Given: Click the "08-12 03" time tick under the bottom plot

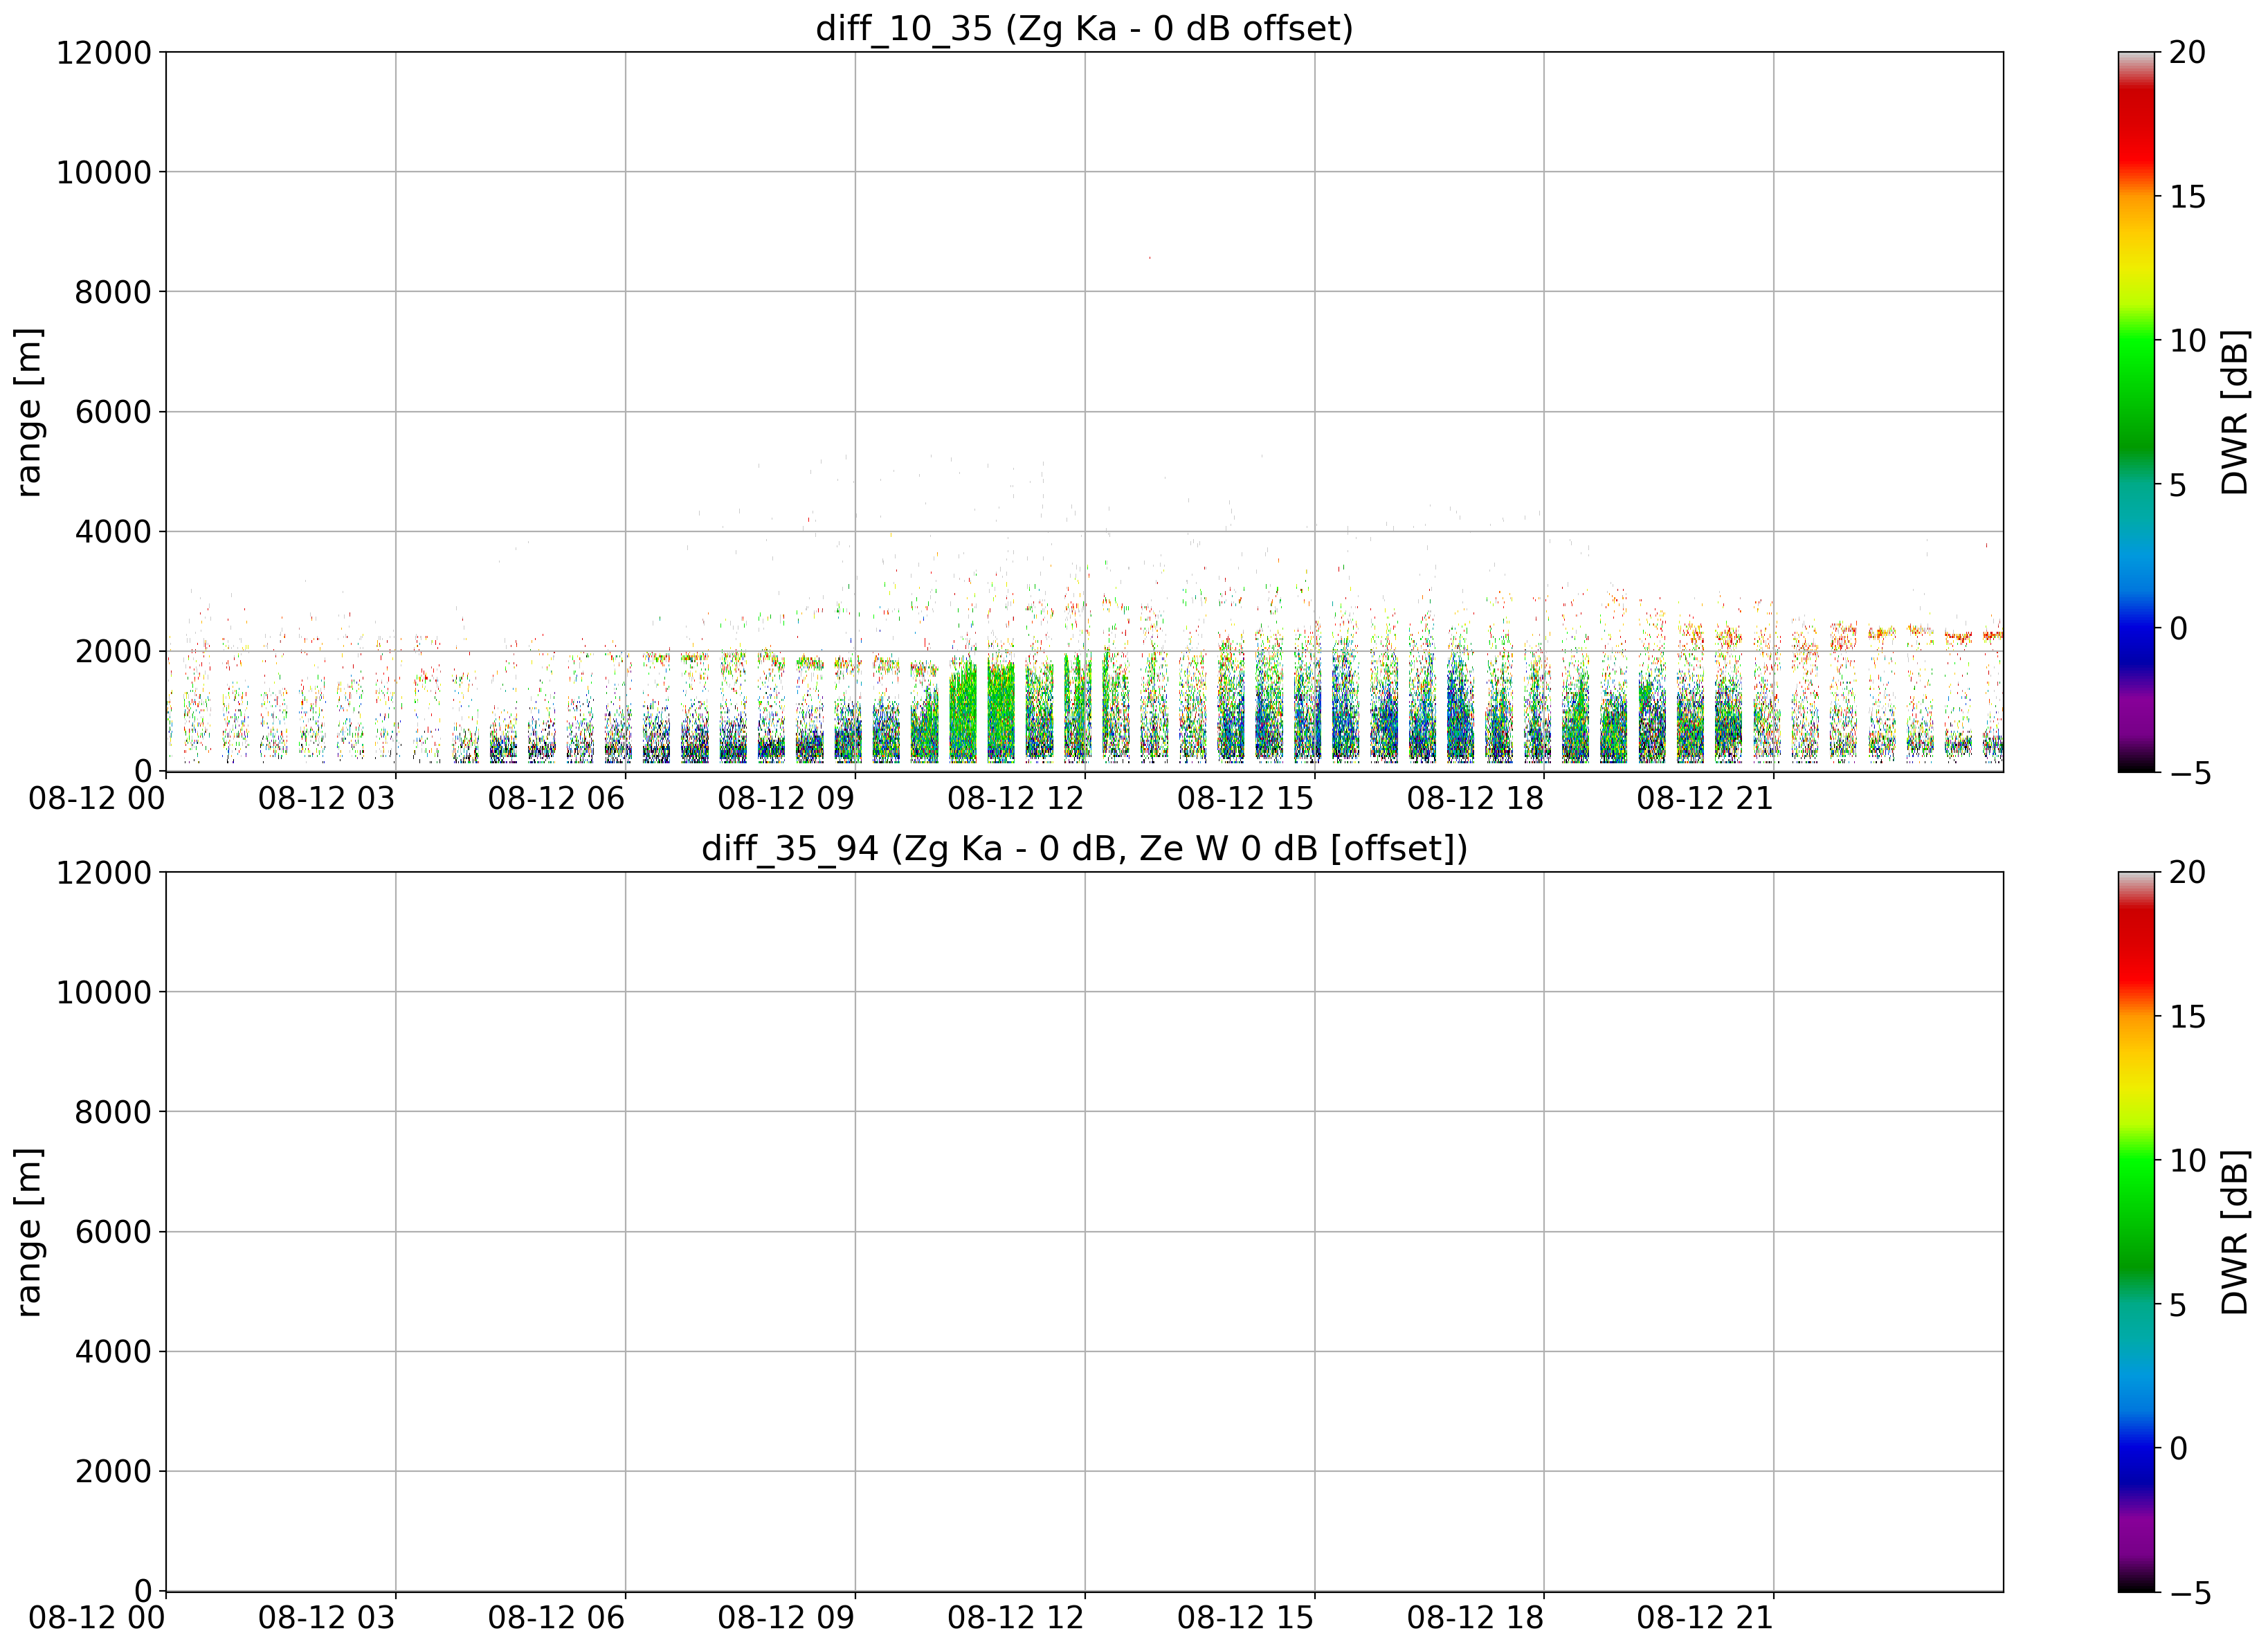Looking at the screenshot, I should pos(327,1619).
